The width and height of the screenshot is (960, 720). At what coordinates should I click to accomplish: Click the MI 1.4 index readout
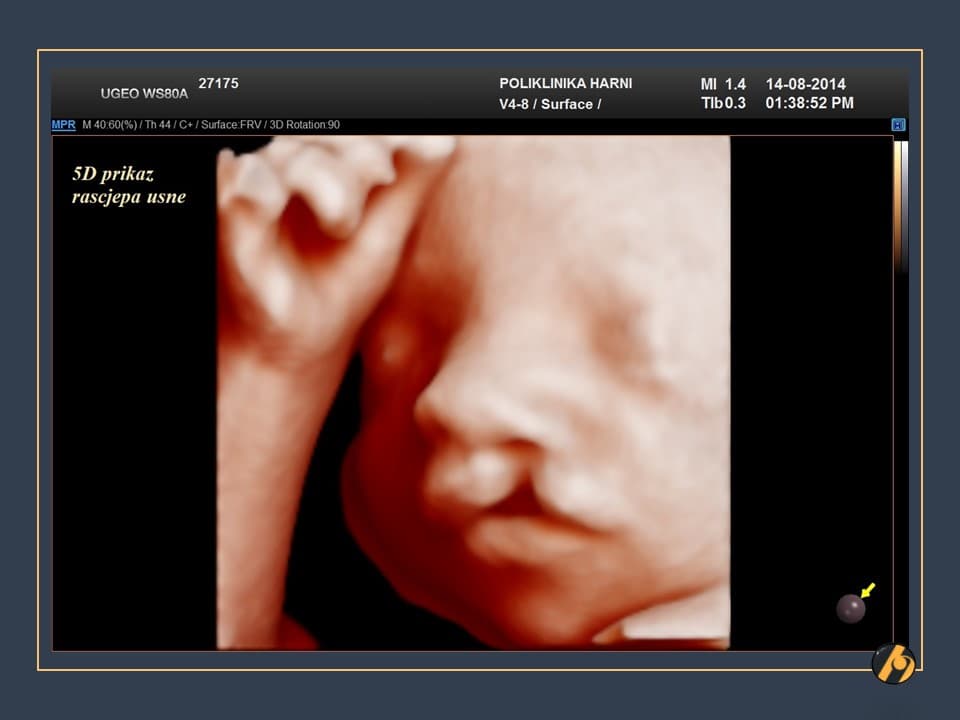coord(722,84)
